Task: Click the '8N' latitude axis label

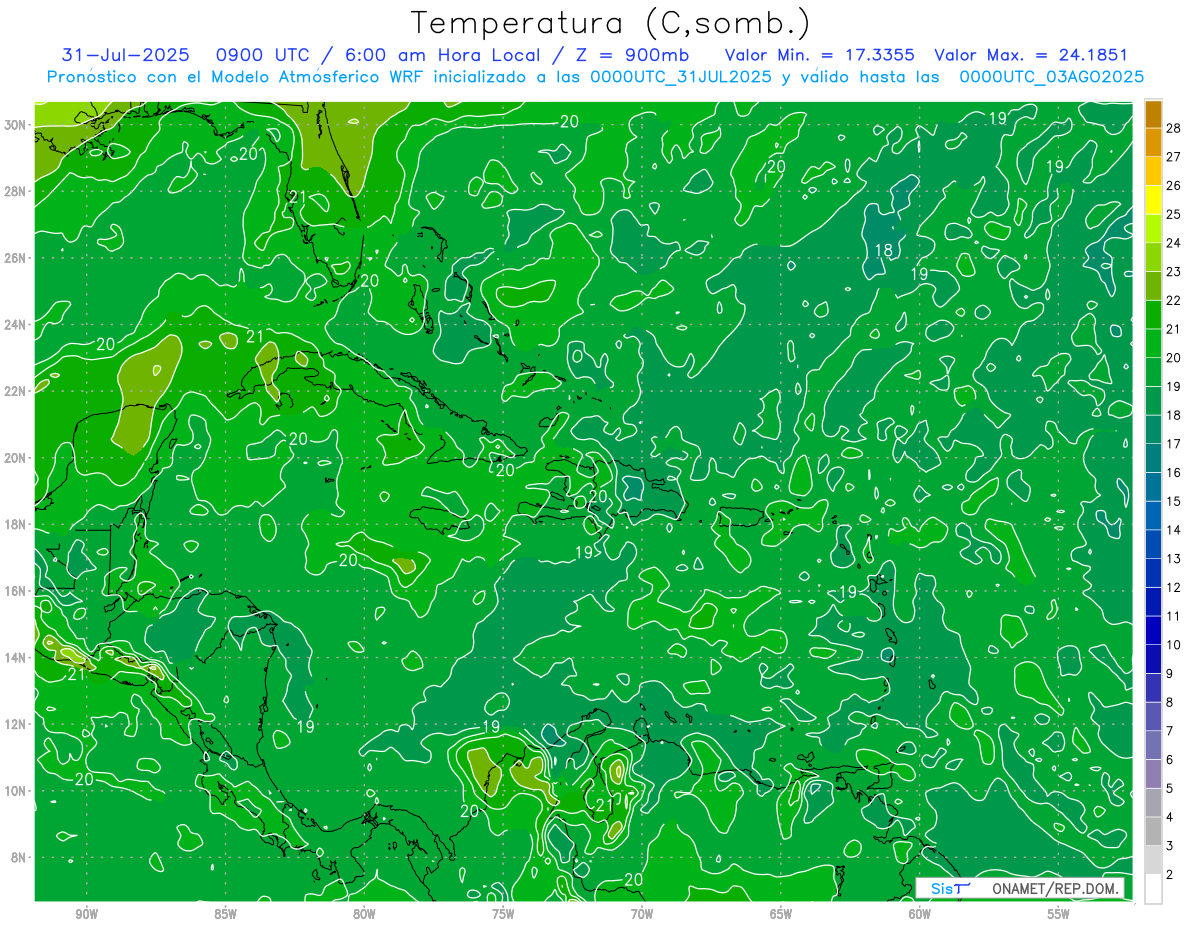Action: (18, 857)
